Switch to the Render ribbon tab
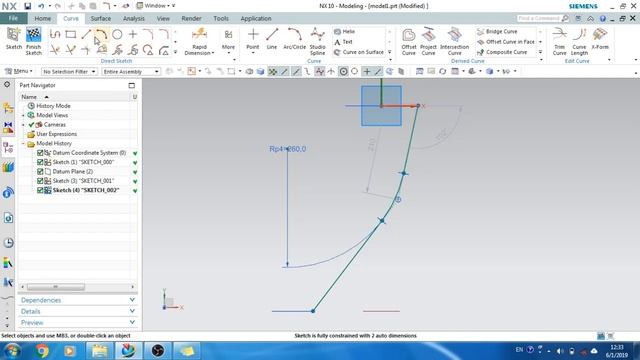Screen dimensions: 640x360 click(x=191, y=18)
